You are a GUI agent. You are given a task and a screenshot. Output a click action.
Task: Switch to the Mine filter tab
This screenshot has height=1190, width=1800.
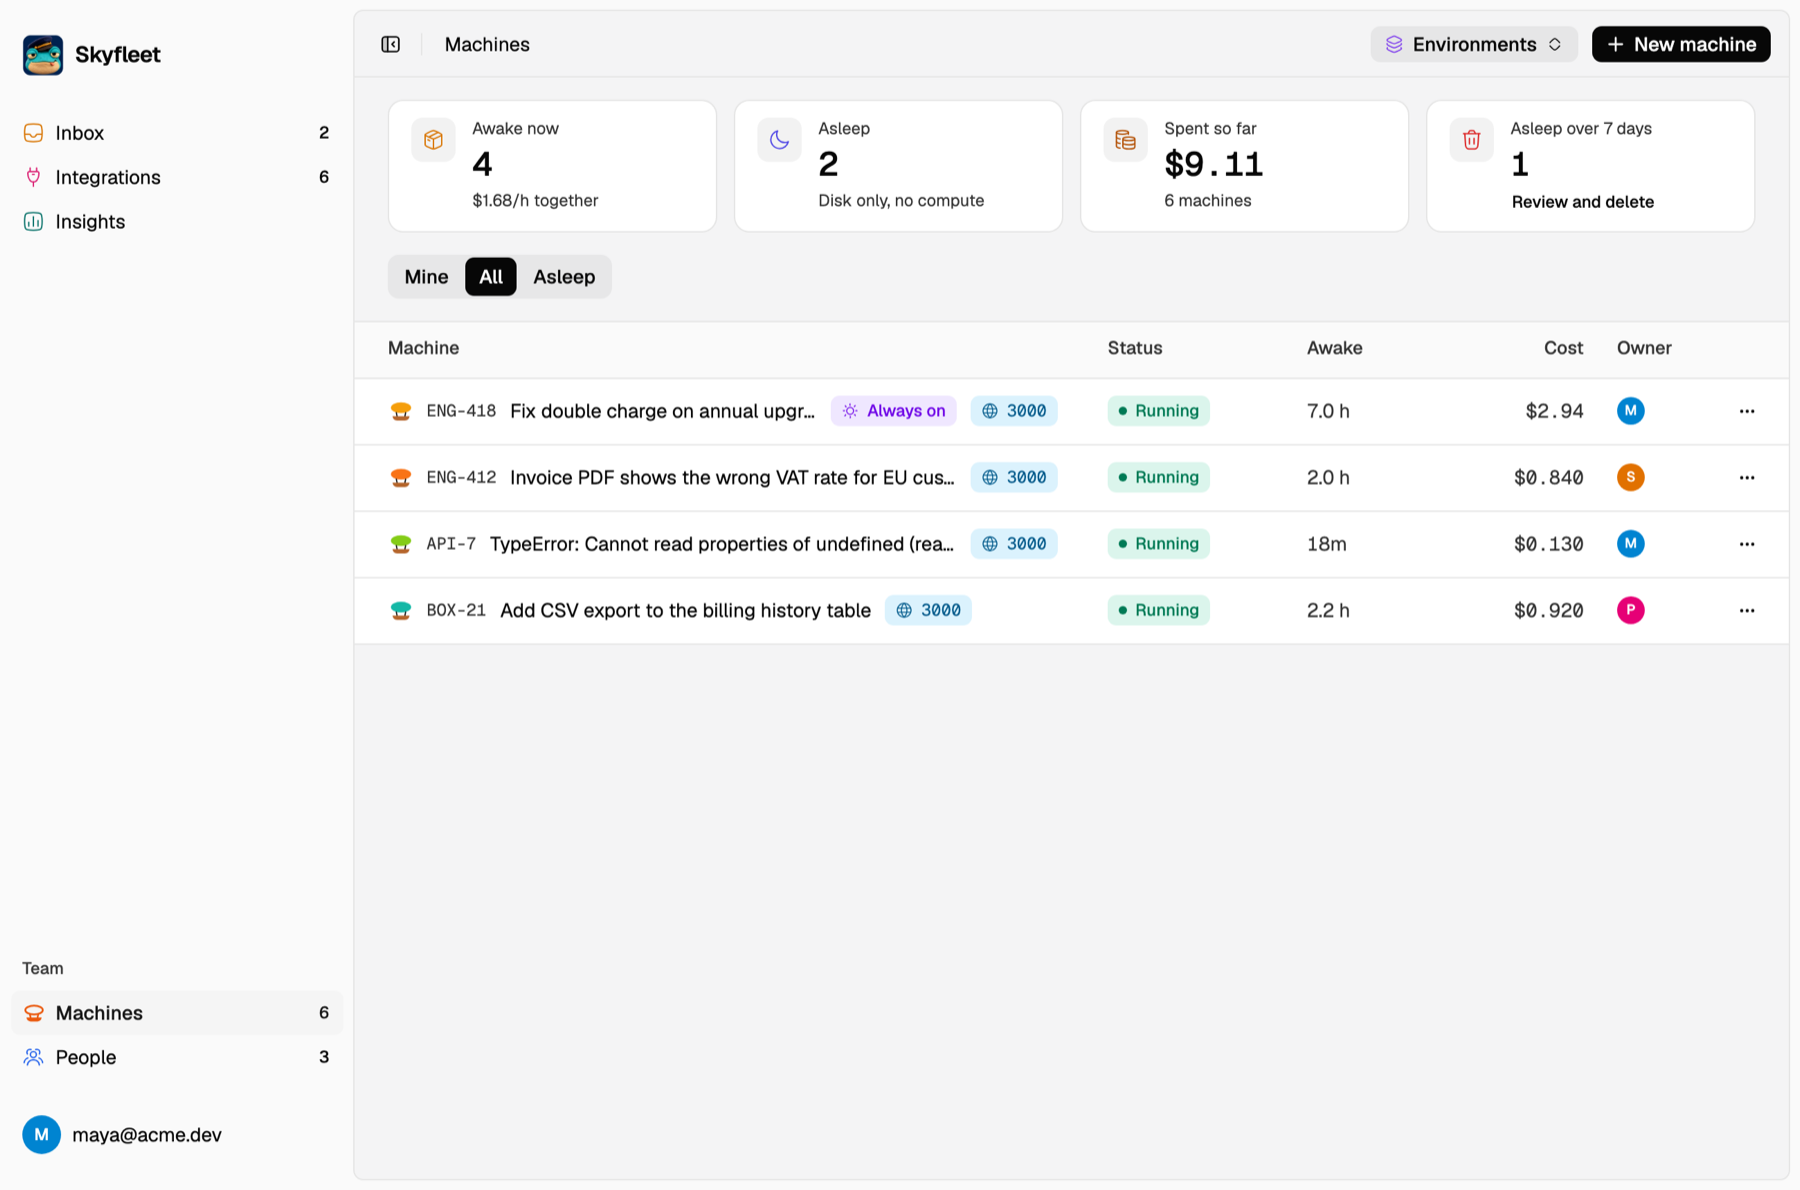[426, 277]
